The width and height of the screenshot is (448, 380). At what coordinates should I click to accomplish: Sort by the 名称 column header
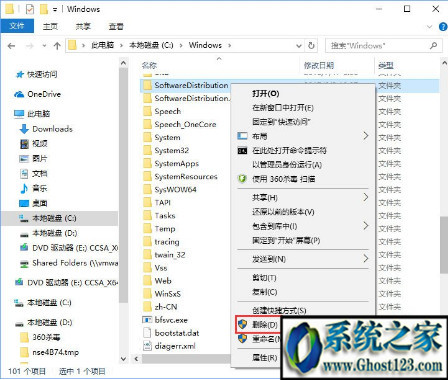[149, 65]
